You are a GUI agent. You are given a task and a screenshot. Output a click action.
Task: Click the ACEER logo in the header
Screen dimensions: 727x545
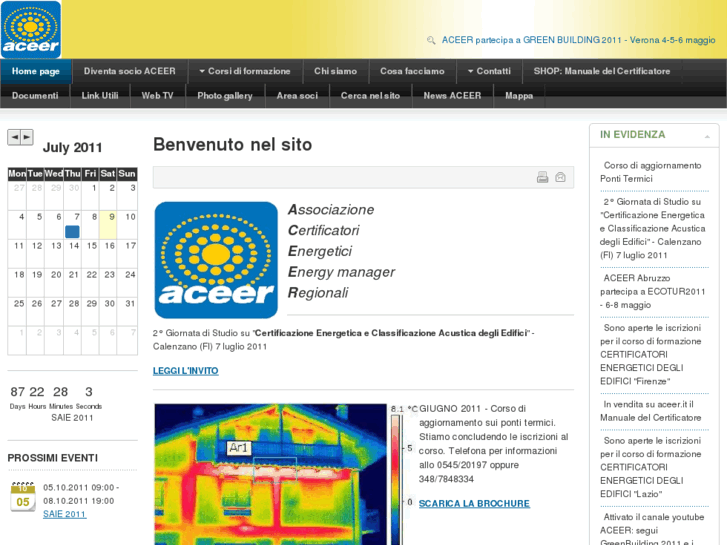click(x=31, y=29)
